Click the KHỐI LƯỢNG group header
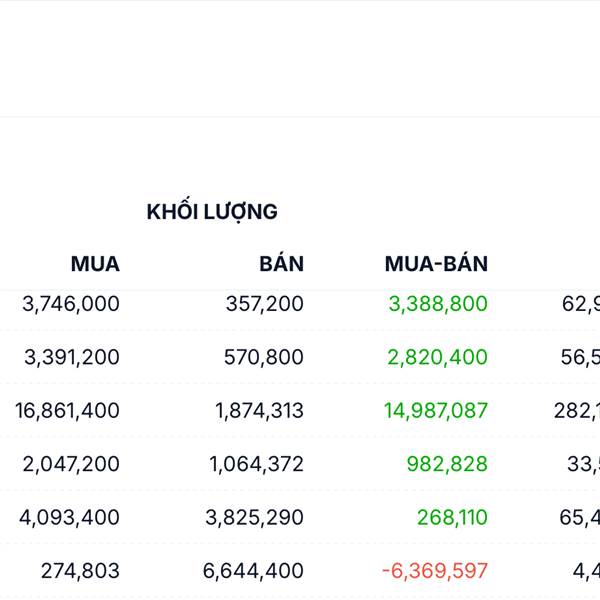This screenshot has width=600, height=600. [x=212, y=212]
